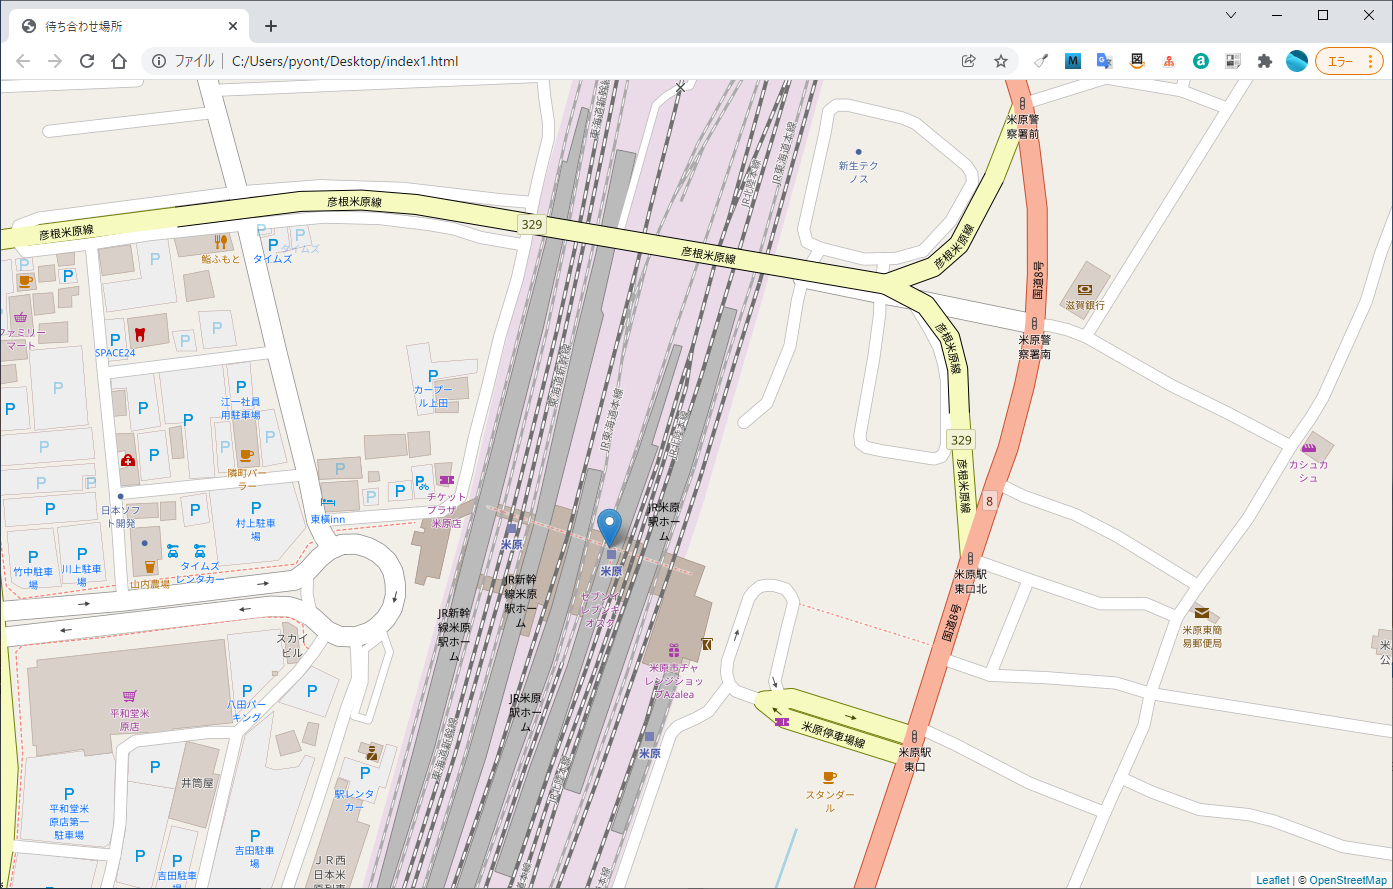Click the national route 8 shield
The width and height of the screenshot is (1393, 889).
[989, 501]
